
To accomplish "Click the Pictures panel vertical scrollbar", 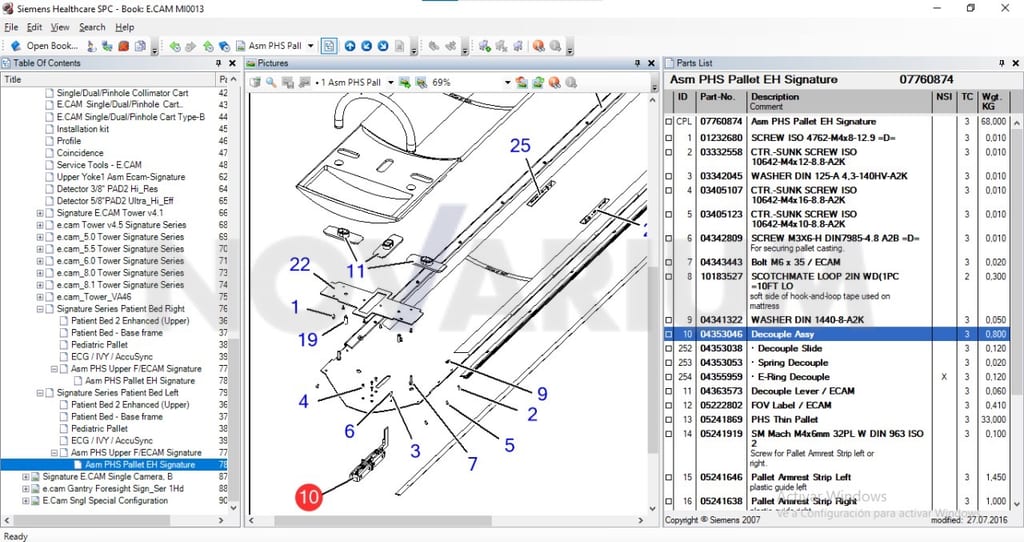I will pos(652,305).
